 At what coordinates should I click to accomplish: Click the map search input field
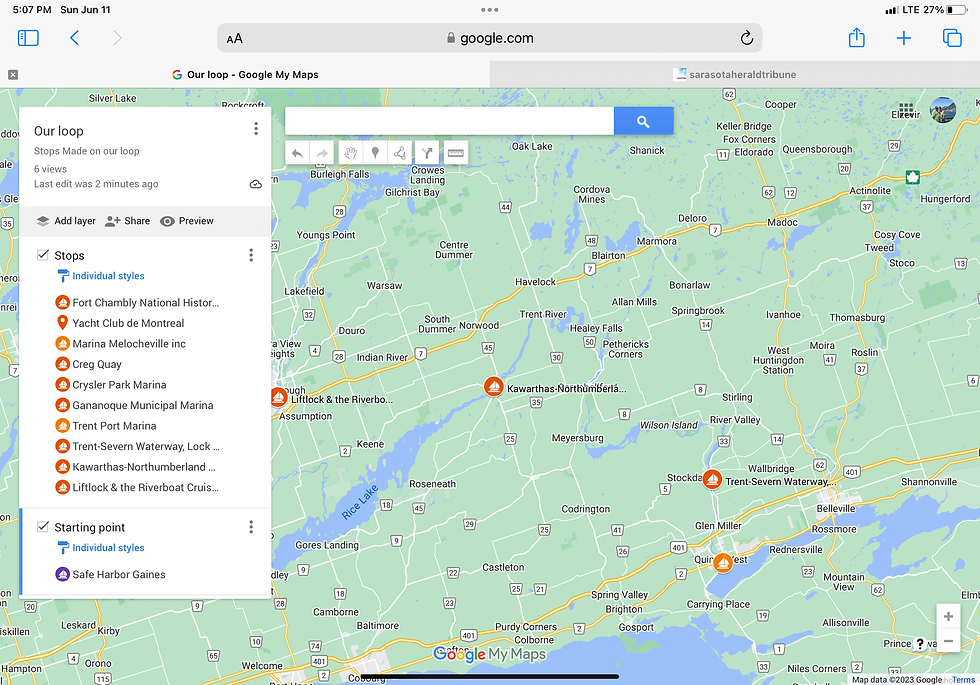click(x=449, y=121)
